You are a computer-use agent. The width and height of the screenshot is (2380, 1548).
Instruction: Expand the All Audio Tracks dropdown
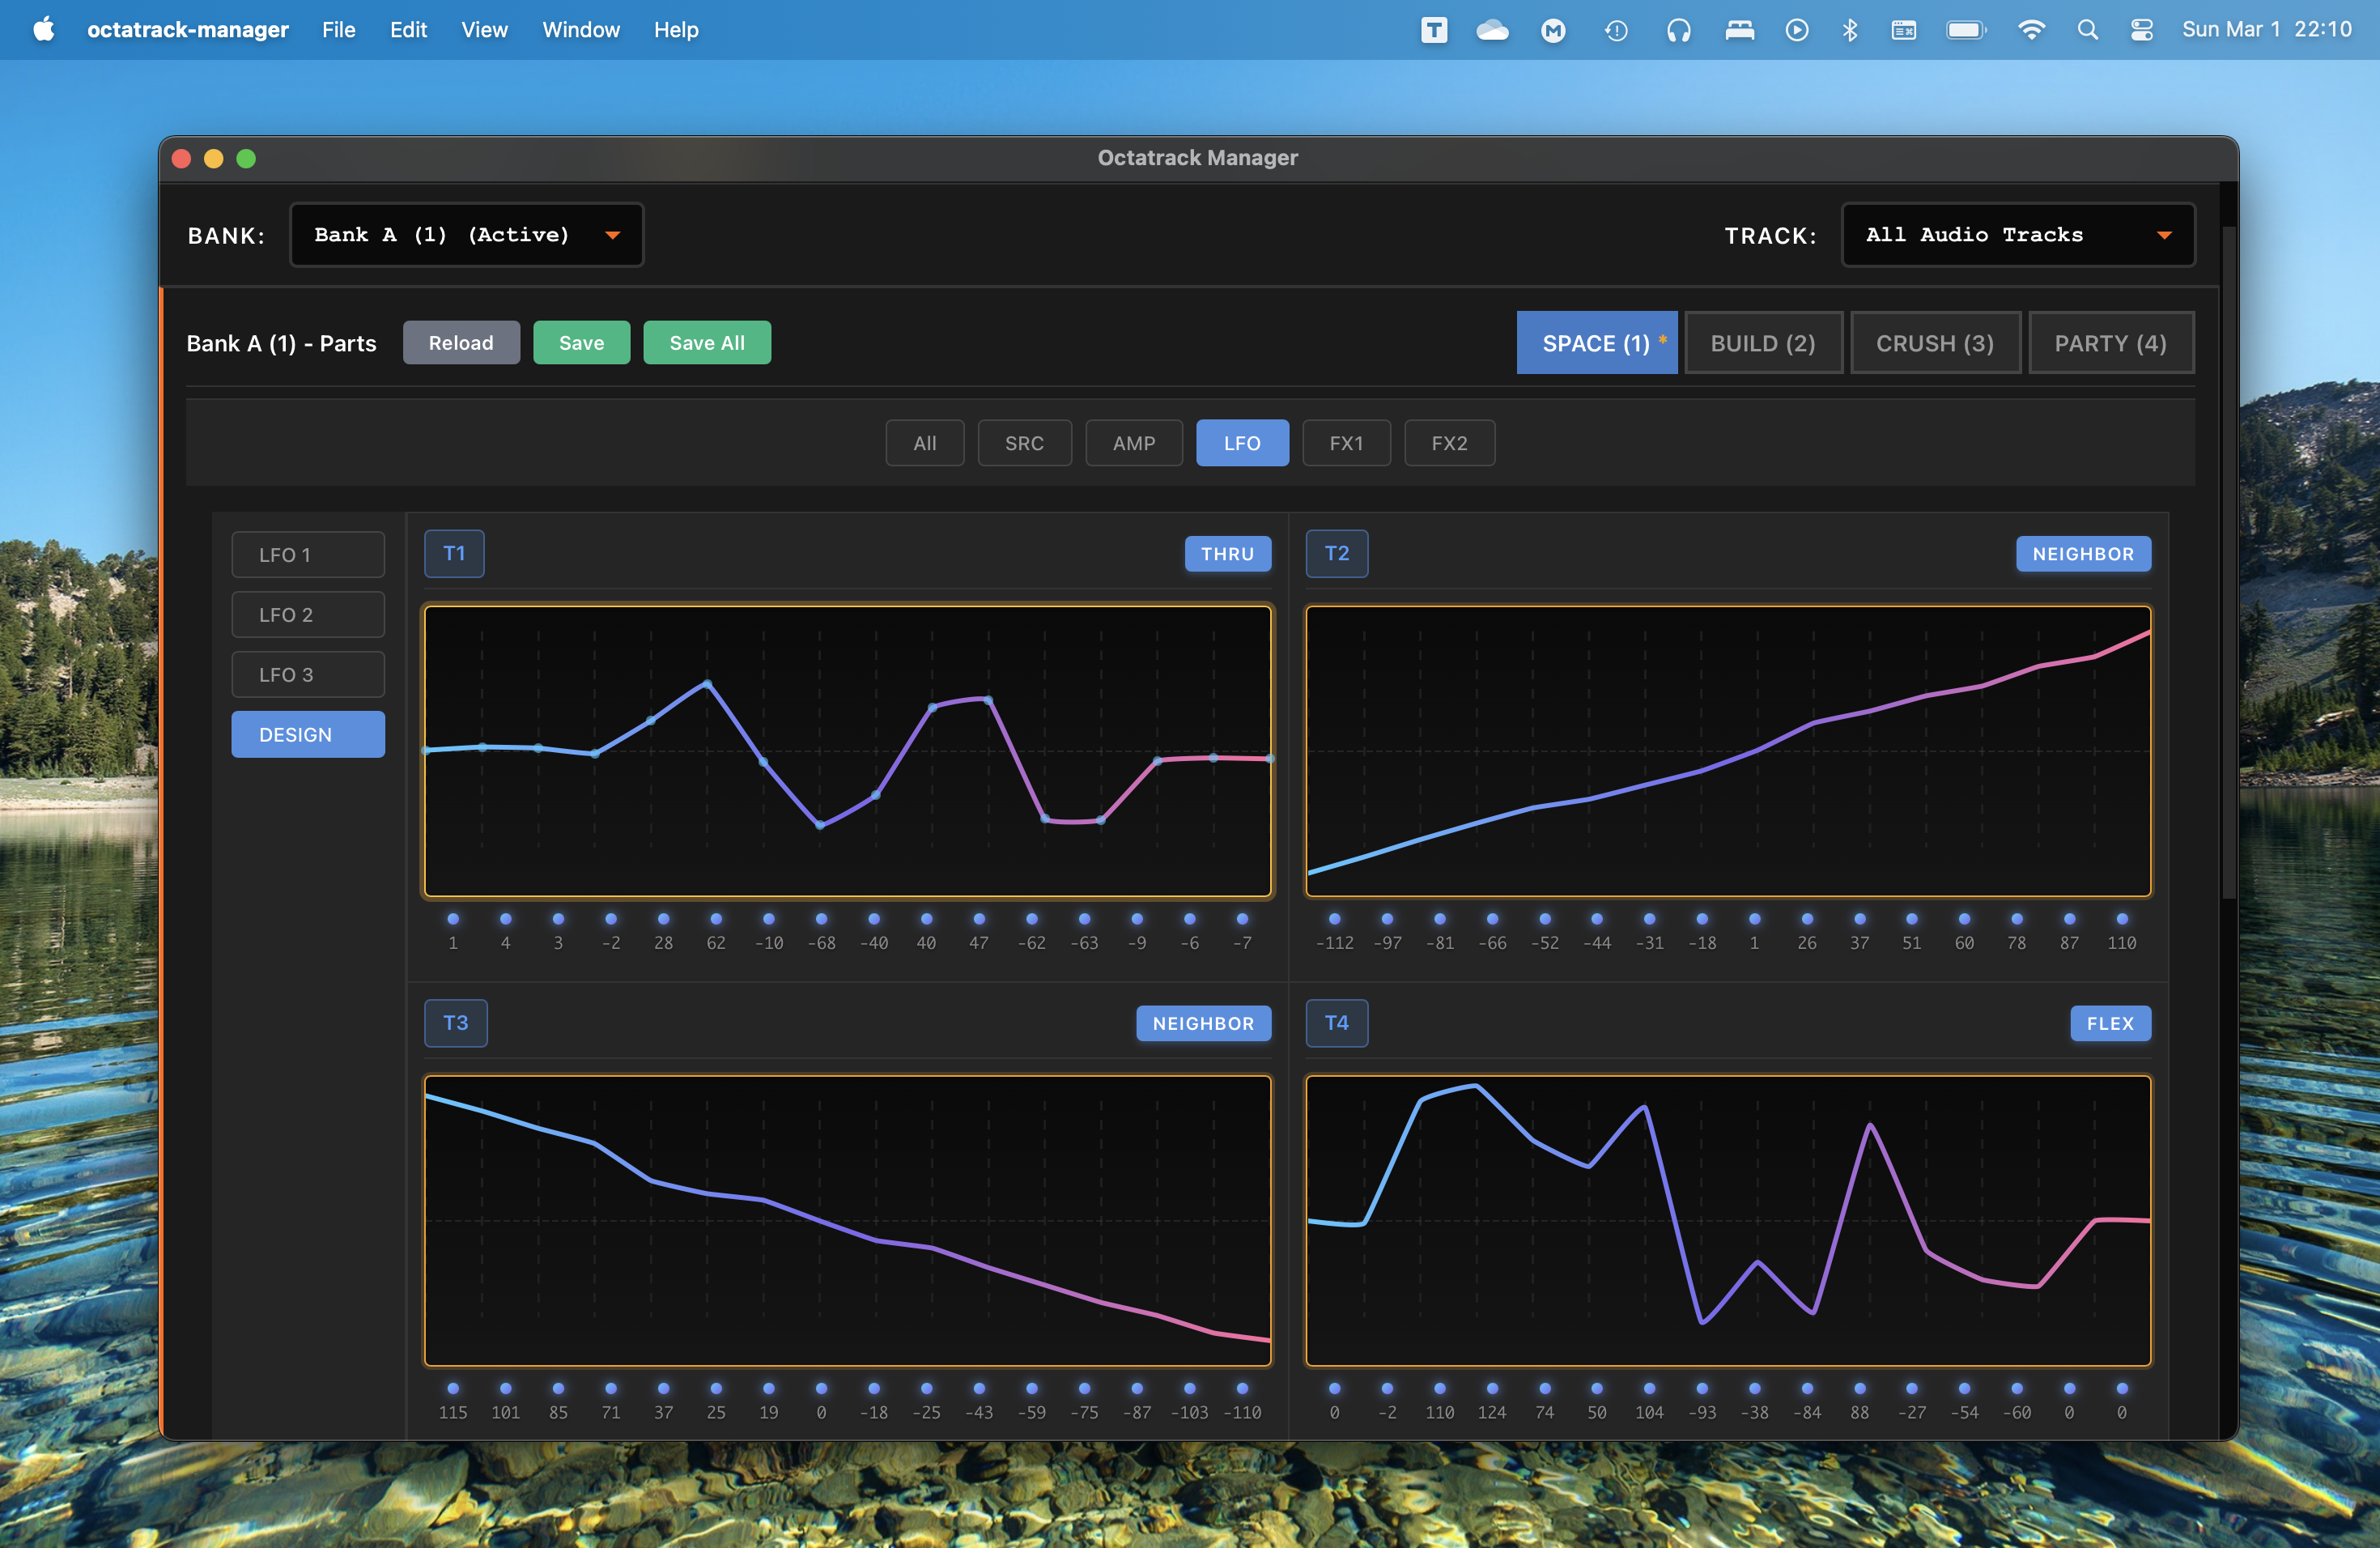tap(2017, 235)
